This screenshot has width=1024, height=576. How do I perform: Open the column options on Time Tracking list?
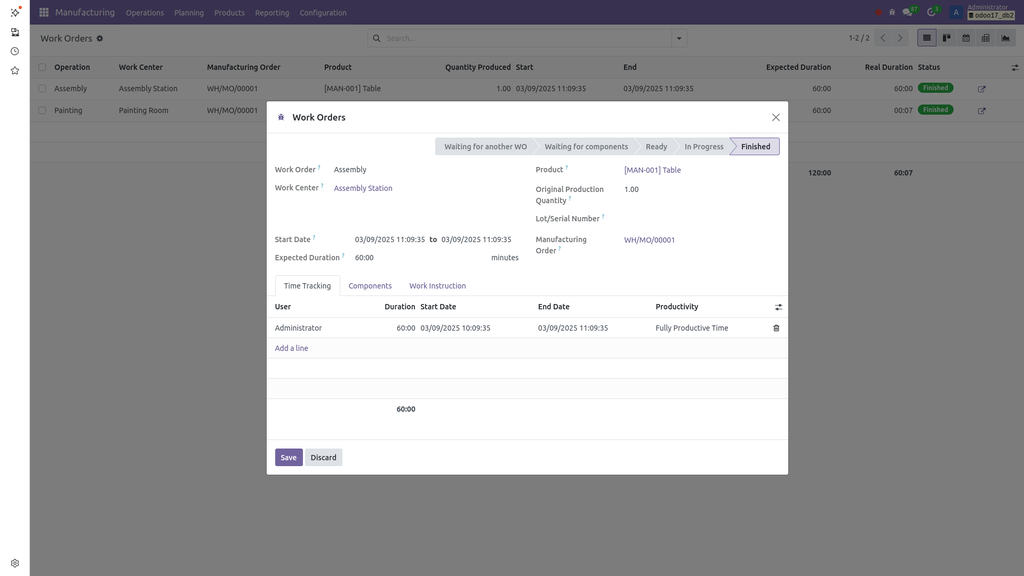(x=777, y=306)
